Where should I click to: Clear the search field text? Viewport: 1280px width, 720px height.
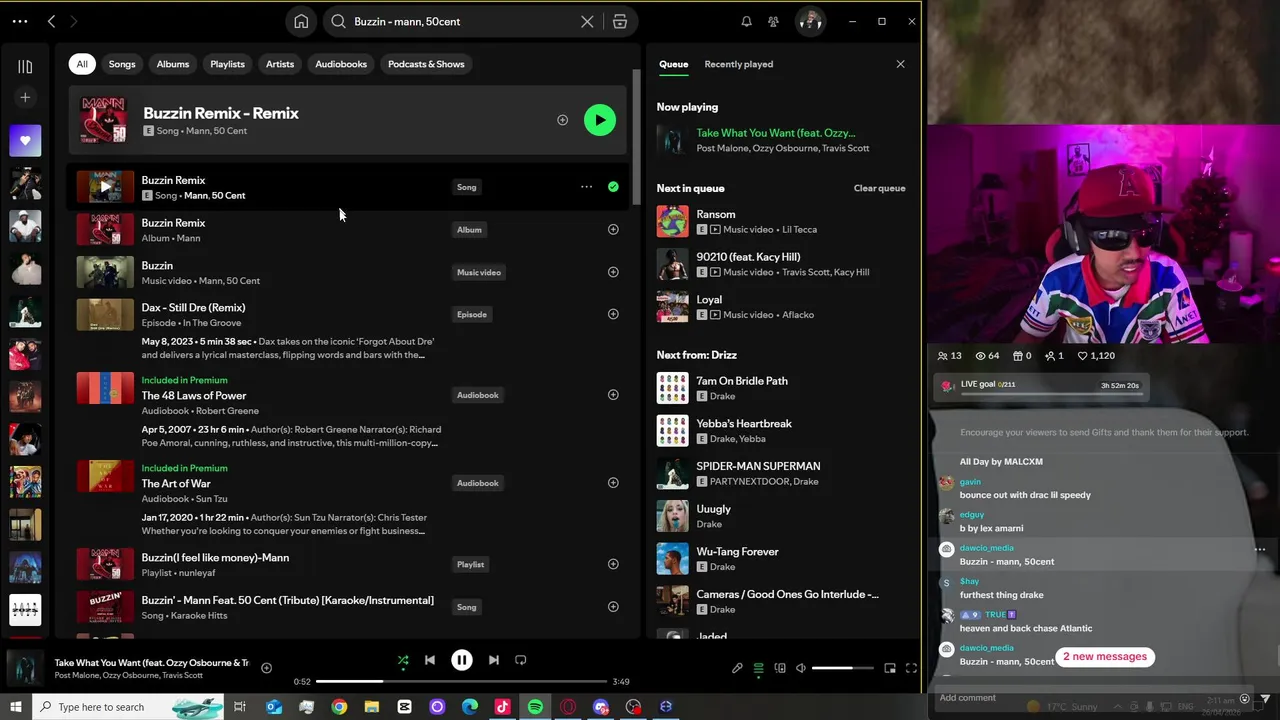587,21
